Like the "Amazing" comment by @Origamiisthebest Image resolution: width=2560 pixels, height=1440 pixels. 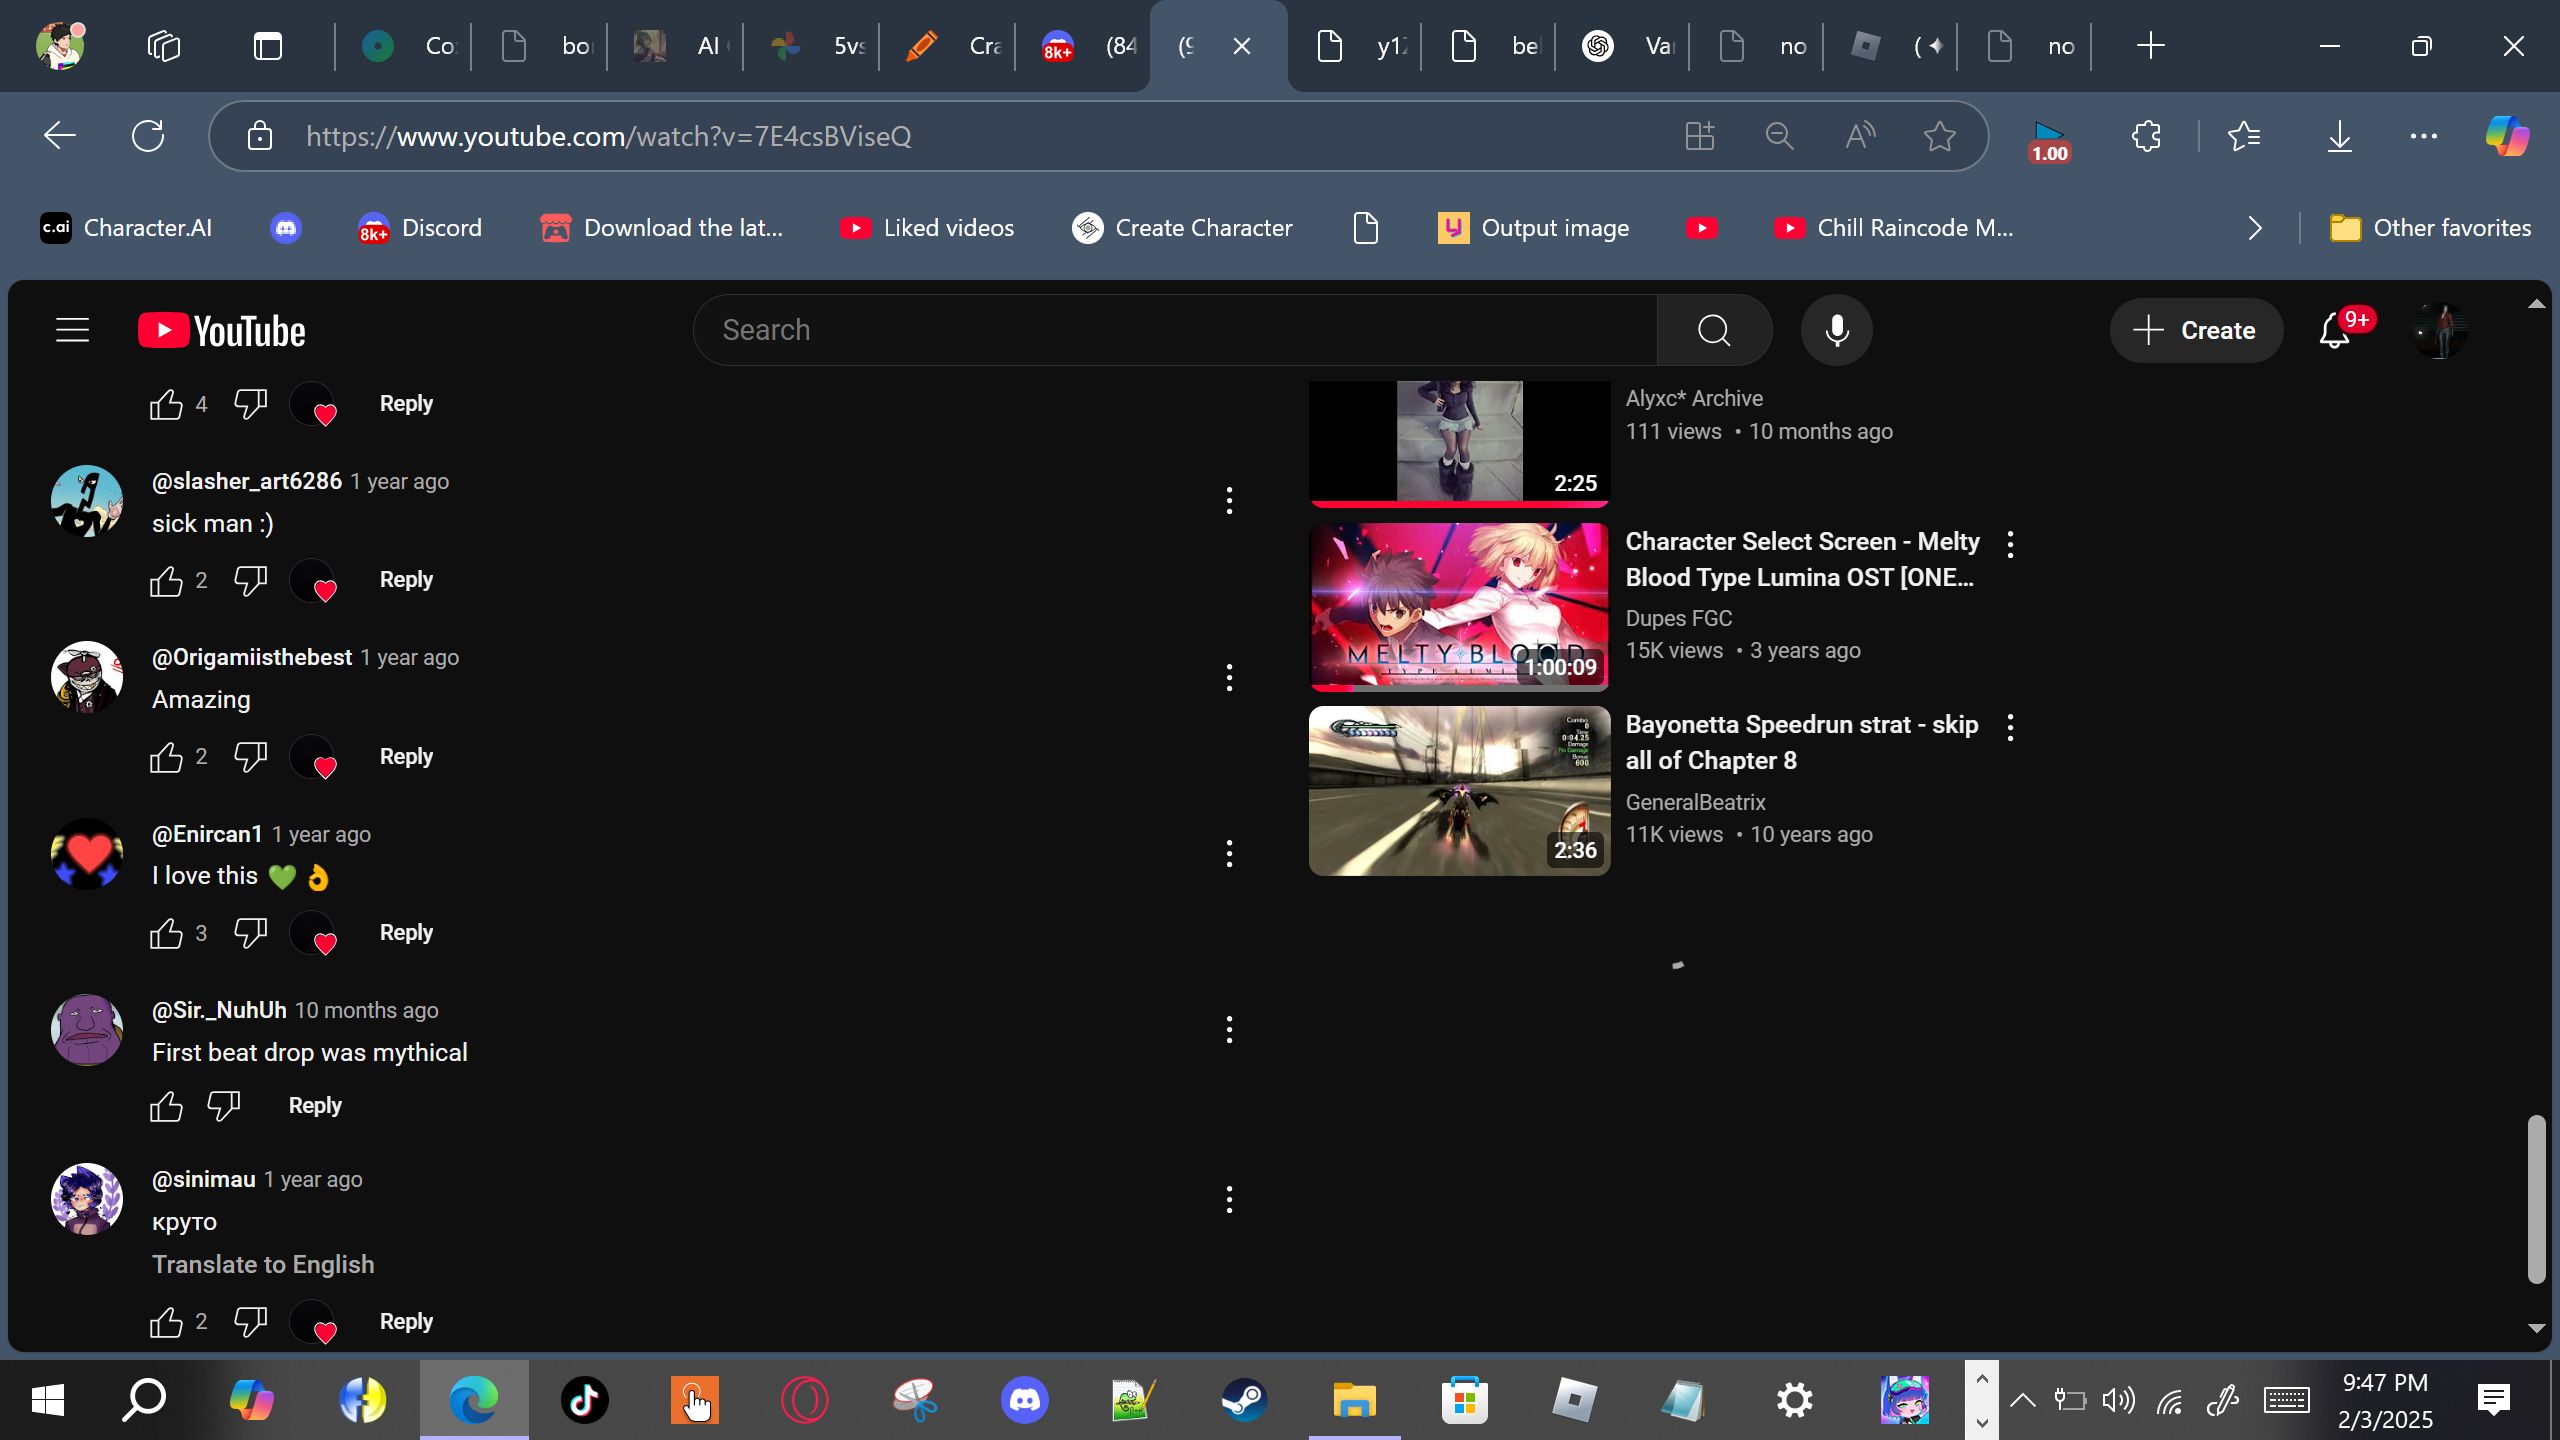pyautogui.click(x=166, y=757)
